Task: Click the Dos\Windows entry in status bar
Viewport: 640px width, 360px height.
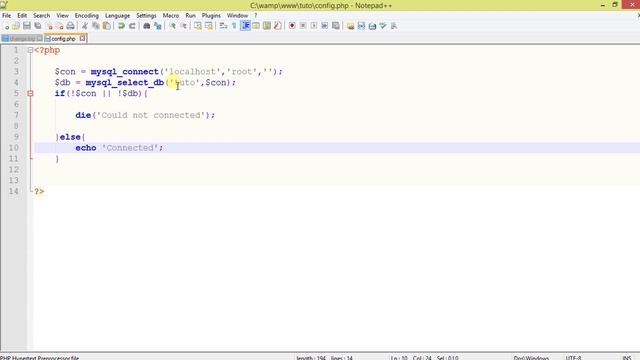Action: pyautogui.click(x=531, y=358)
